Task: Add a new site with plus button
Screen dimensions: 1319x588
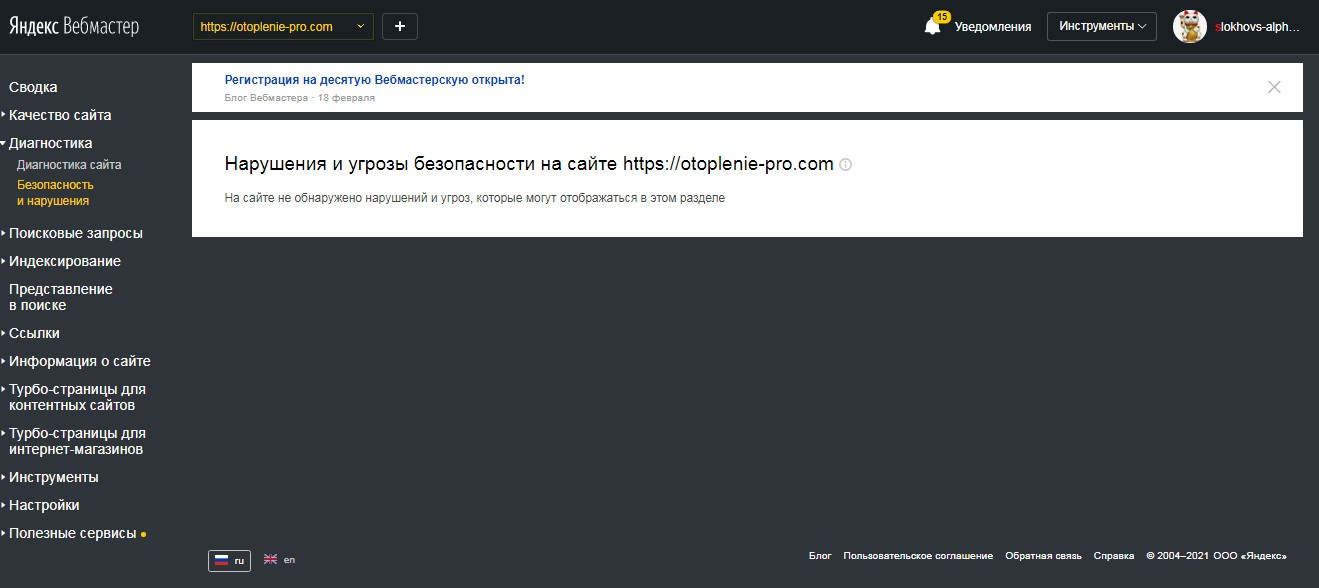Action: click(400, 27)
